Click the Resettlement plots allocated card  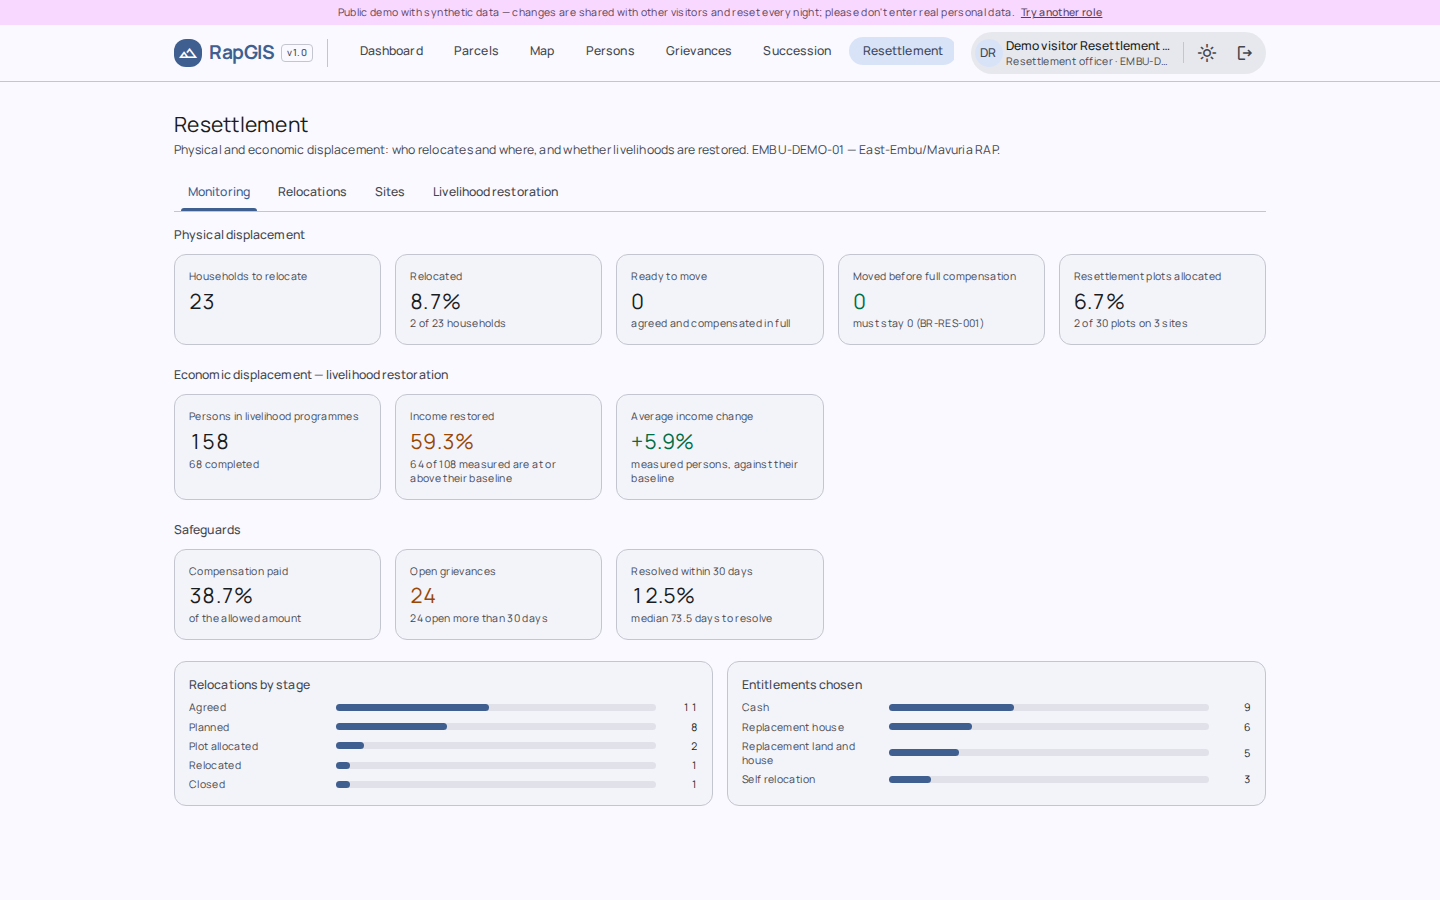click(1162, 299)
